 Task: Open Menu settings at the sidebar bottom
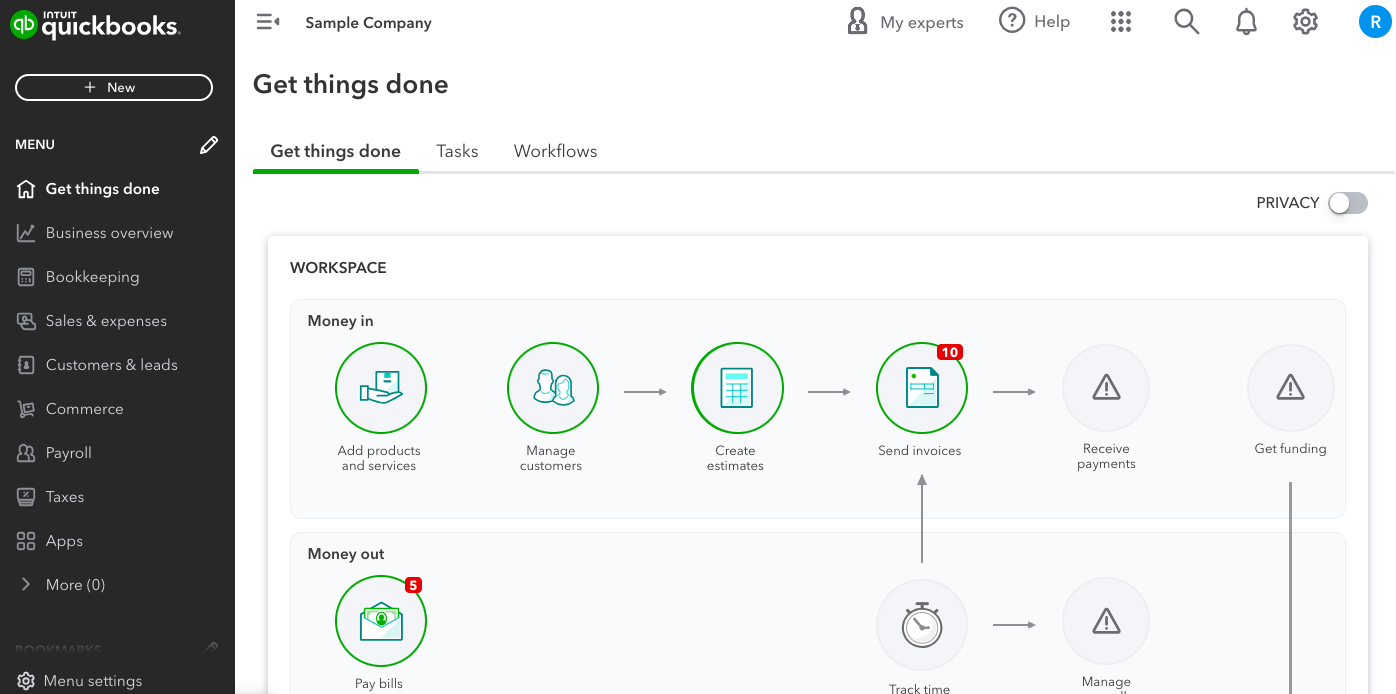[80, 681]
